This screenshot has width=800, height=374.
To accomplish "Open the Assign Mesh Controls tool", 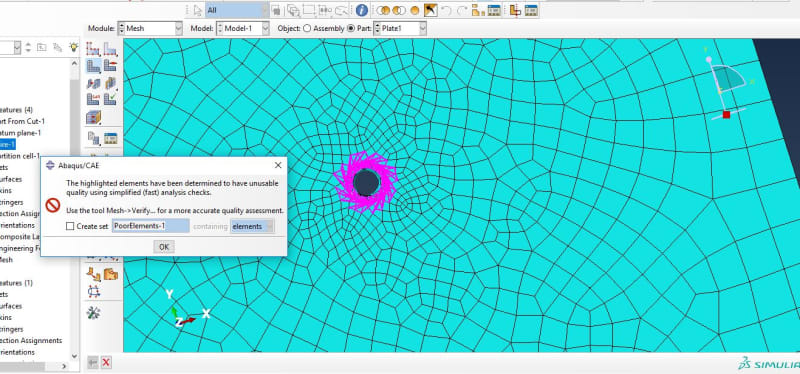I will point(93,83).
